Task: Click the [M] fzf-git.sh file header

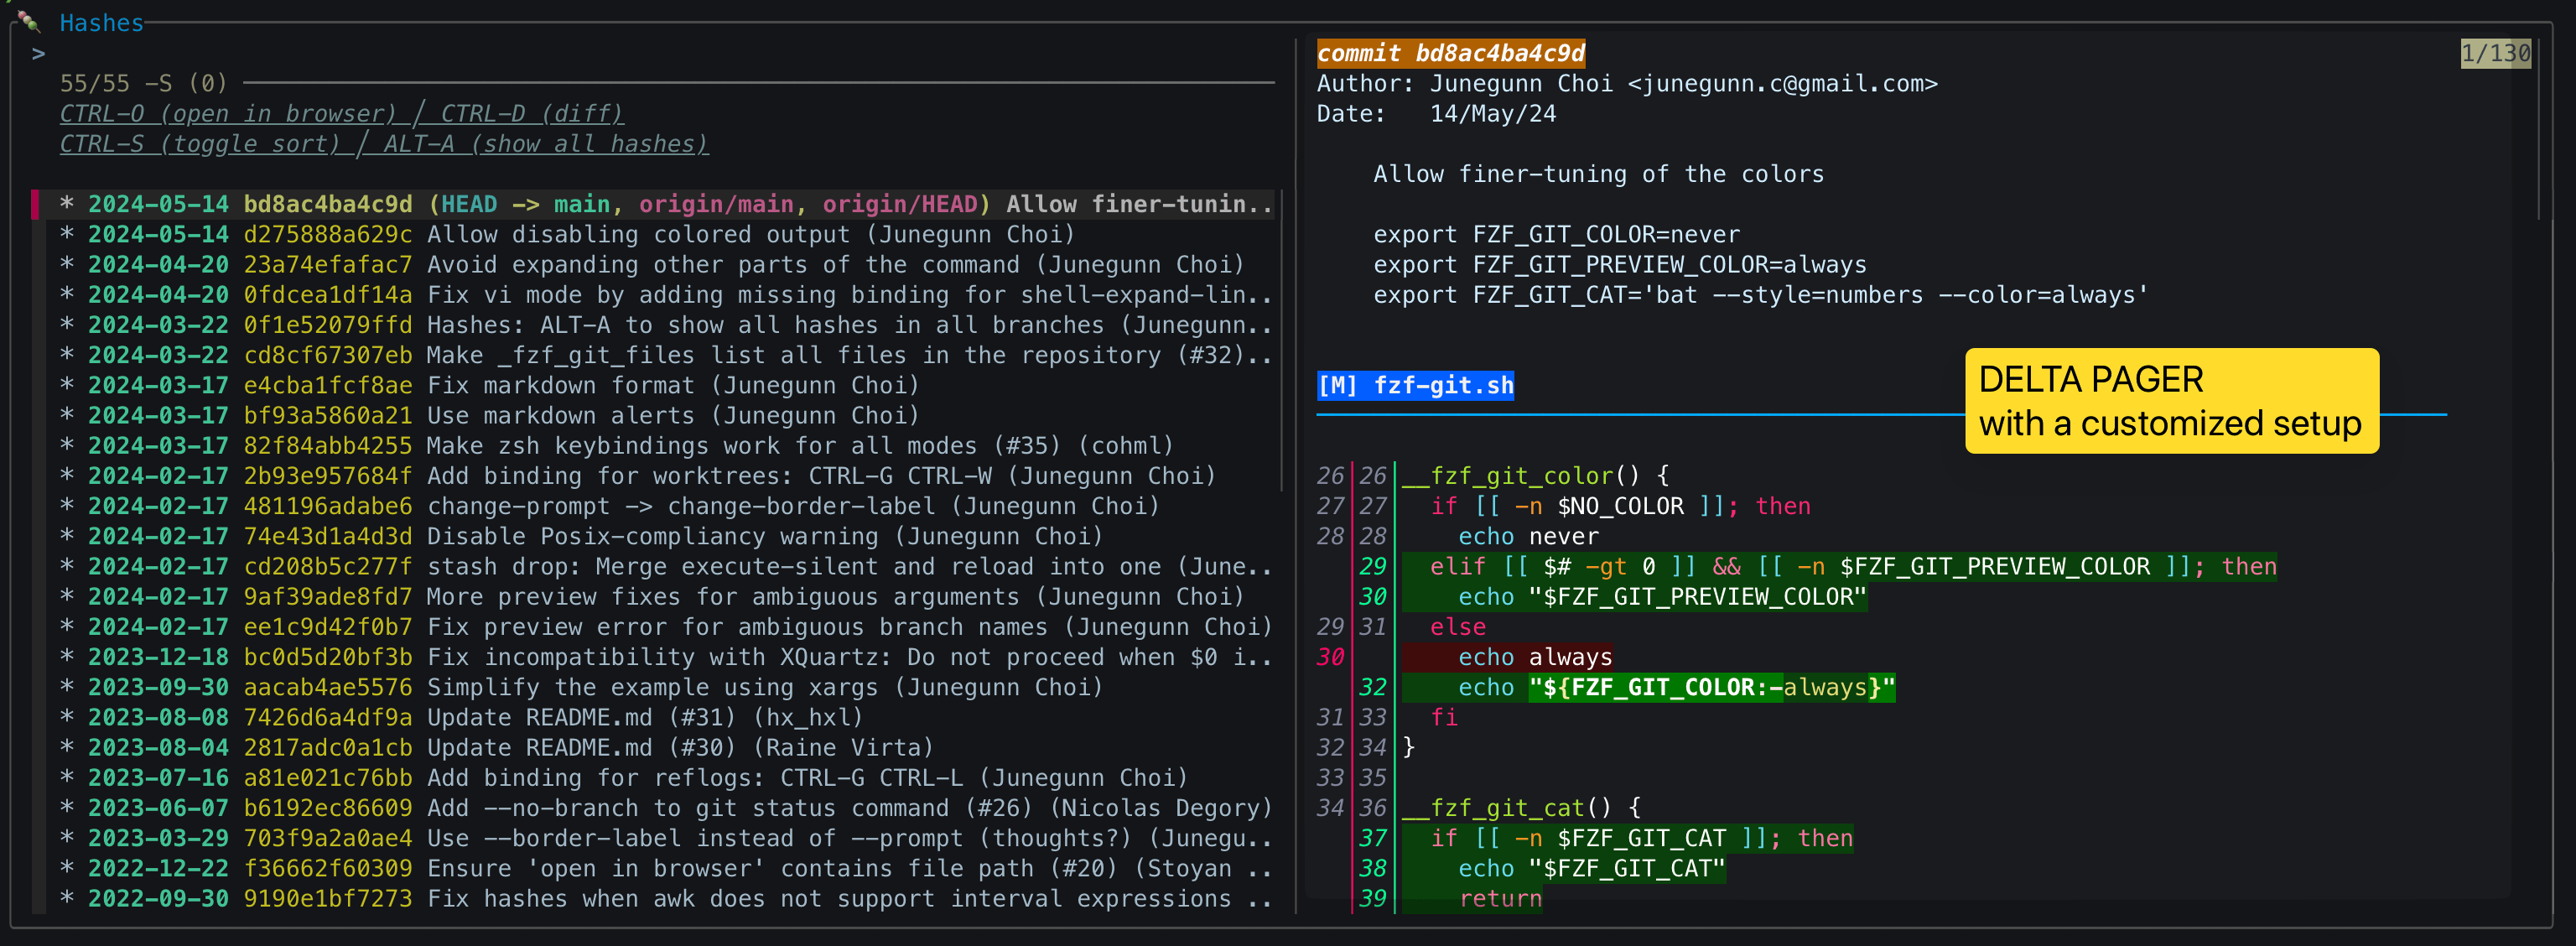Action: pyautogui.click(x=1415, y=385)
